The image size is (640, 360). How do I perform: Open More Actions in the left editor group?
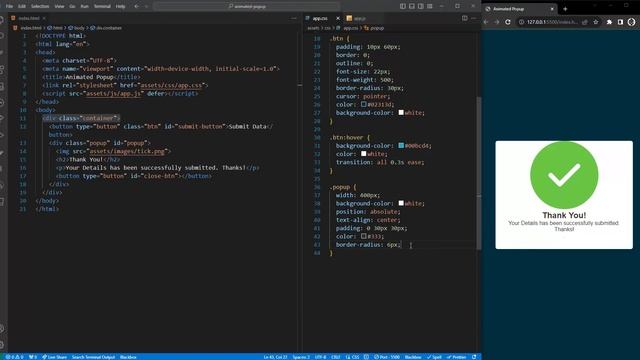[293, 18]
